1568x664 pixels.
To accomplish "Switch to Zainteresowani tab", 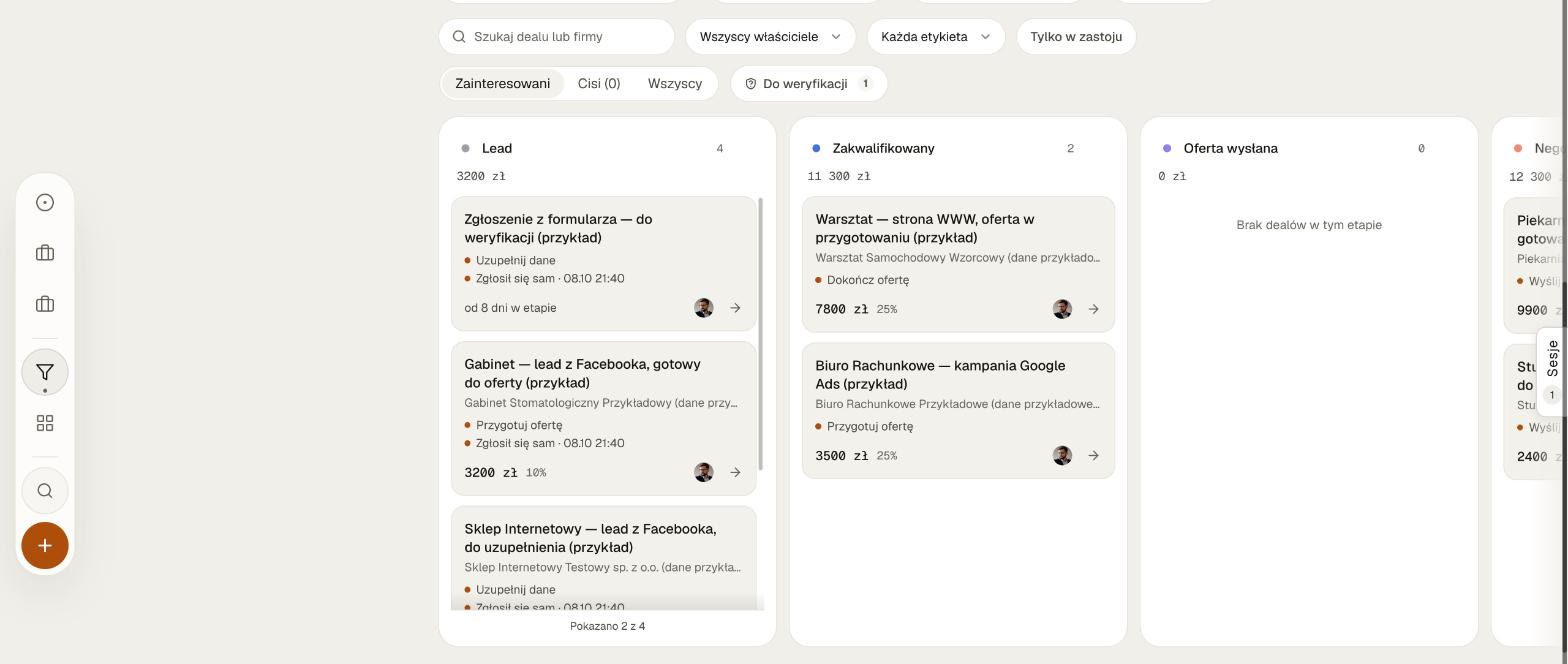I will 503,84.
